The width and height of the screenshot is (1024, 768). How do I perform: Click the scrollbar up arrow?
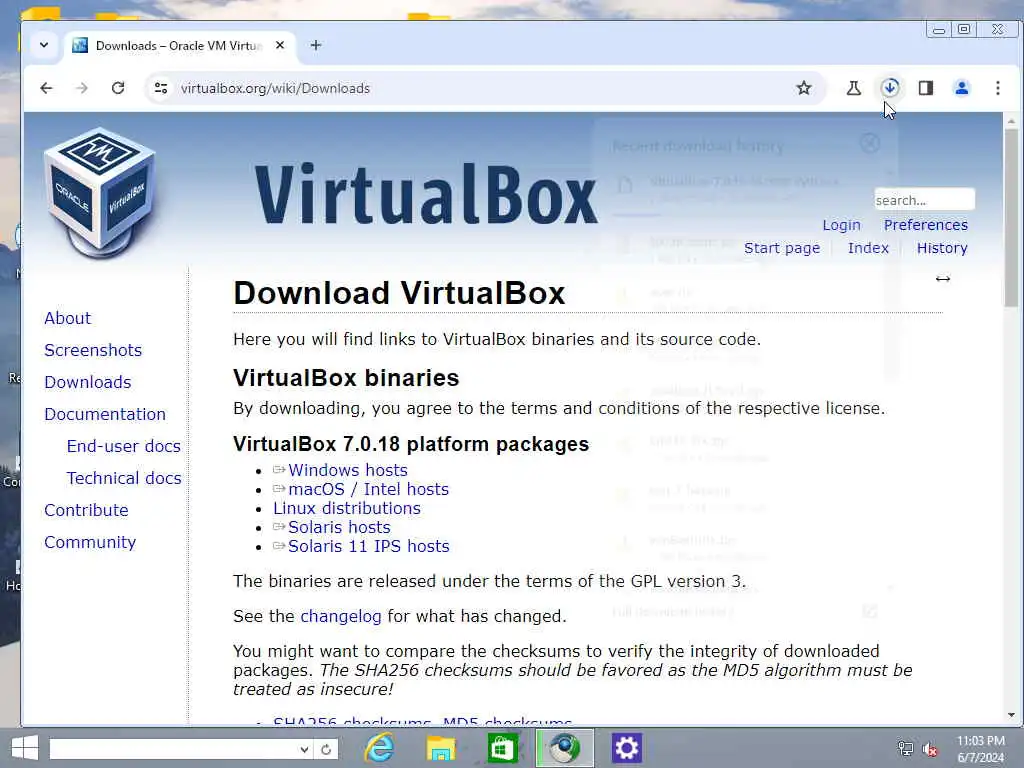[1011, 121]
